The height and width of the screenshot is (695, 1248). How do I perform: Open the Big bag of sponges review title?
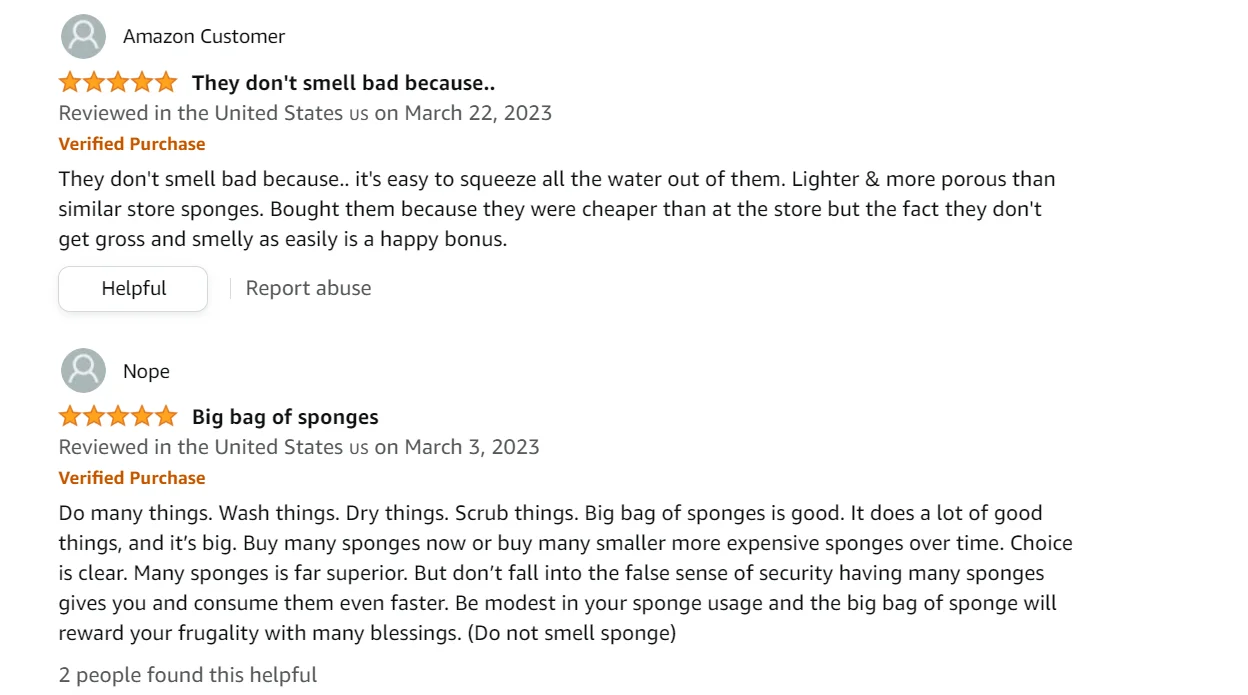click(x=285, y=417)
